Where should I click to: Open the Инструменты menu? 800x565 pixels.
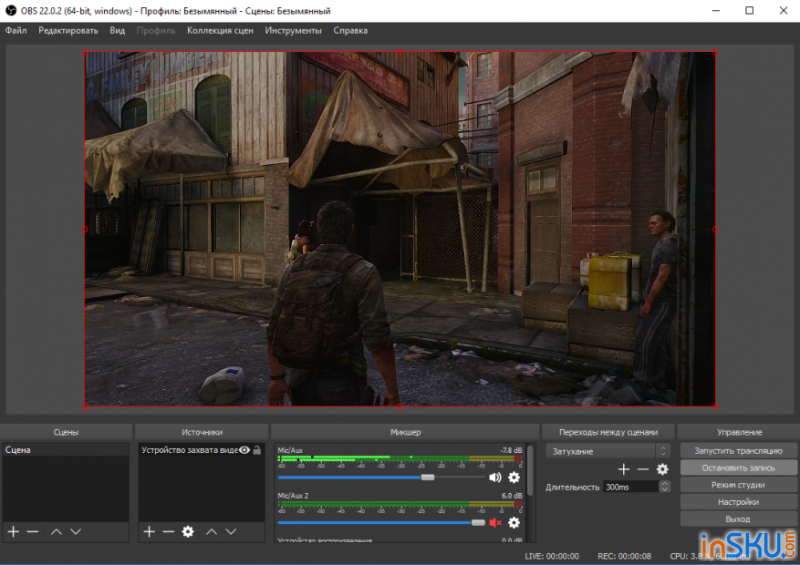tap(293, 31)
